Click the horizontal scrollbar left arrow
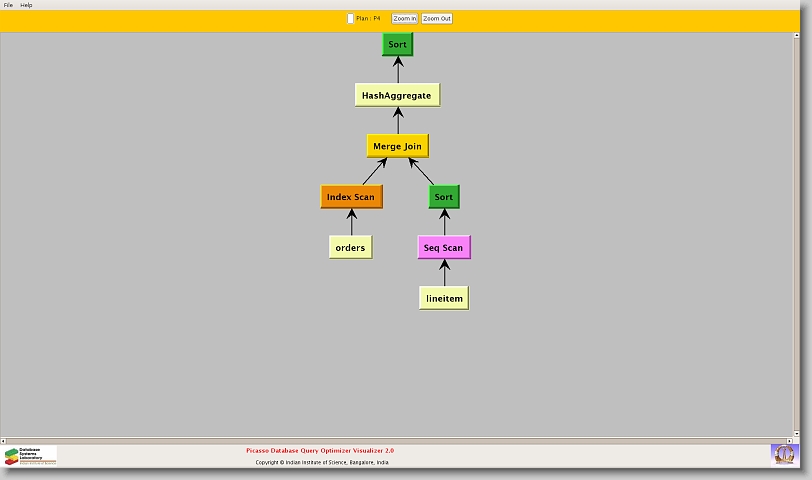This screenshot has height=480, width=812. pyautogui.click(x=4, y=440)
